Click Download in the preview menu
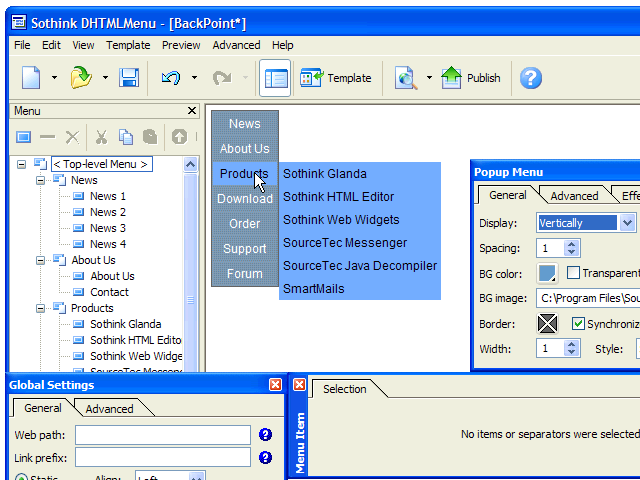 [x=245, y=199]
